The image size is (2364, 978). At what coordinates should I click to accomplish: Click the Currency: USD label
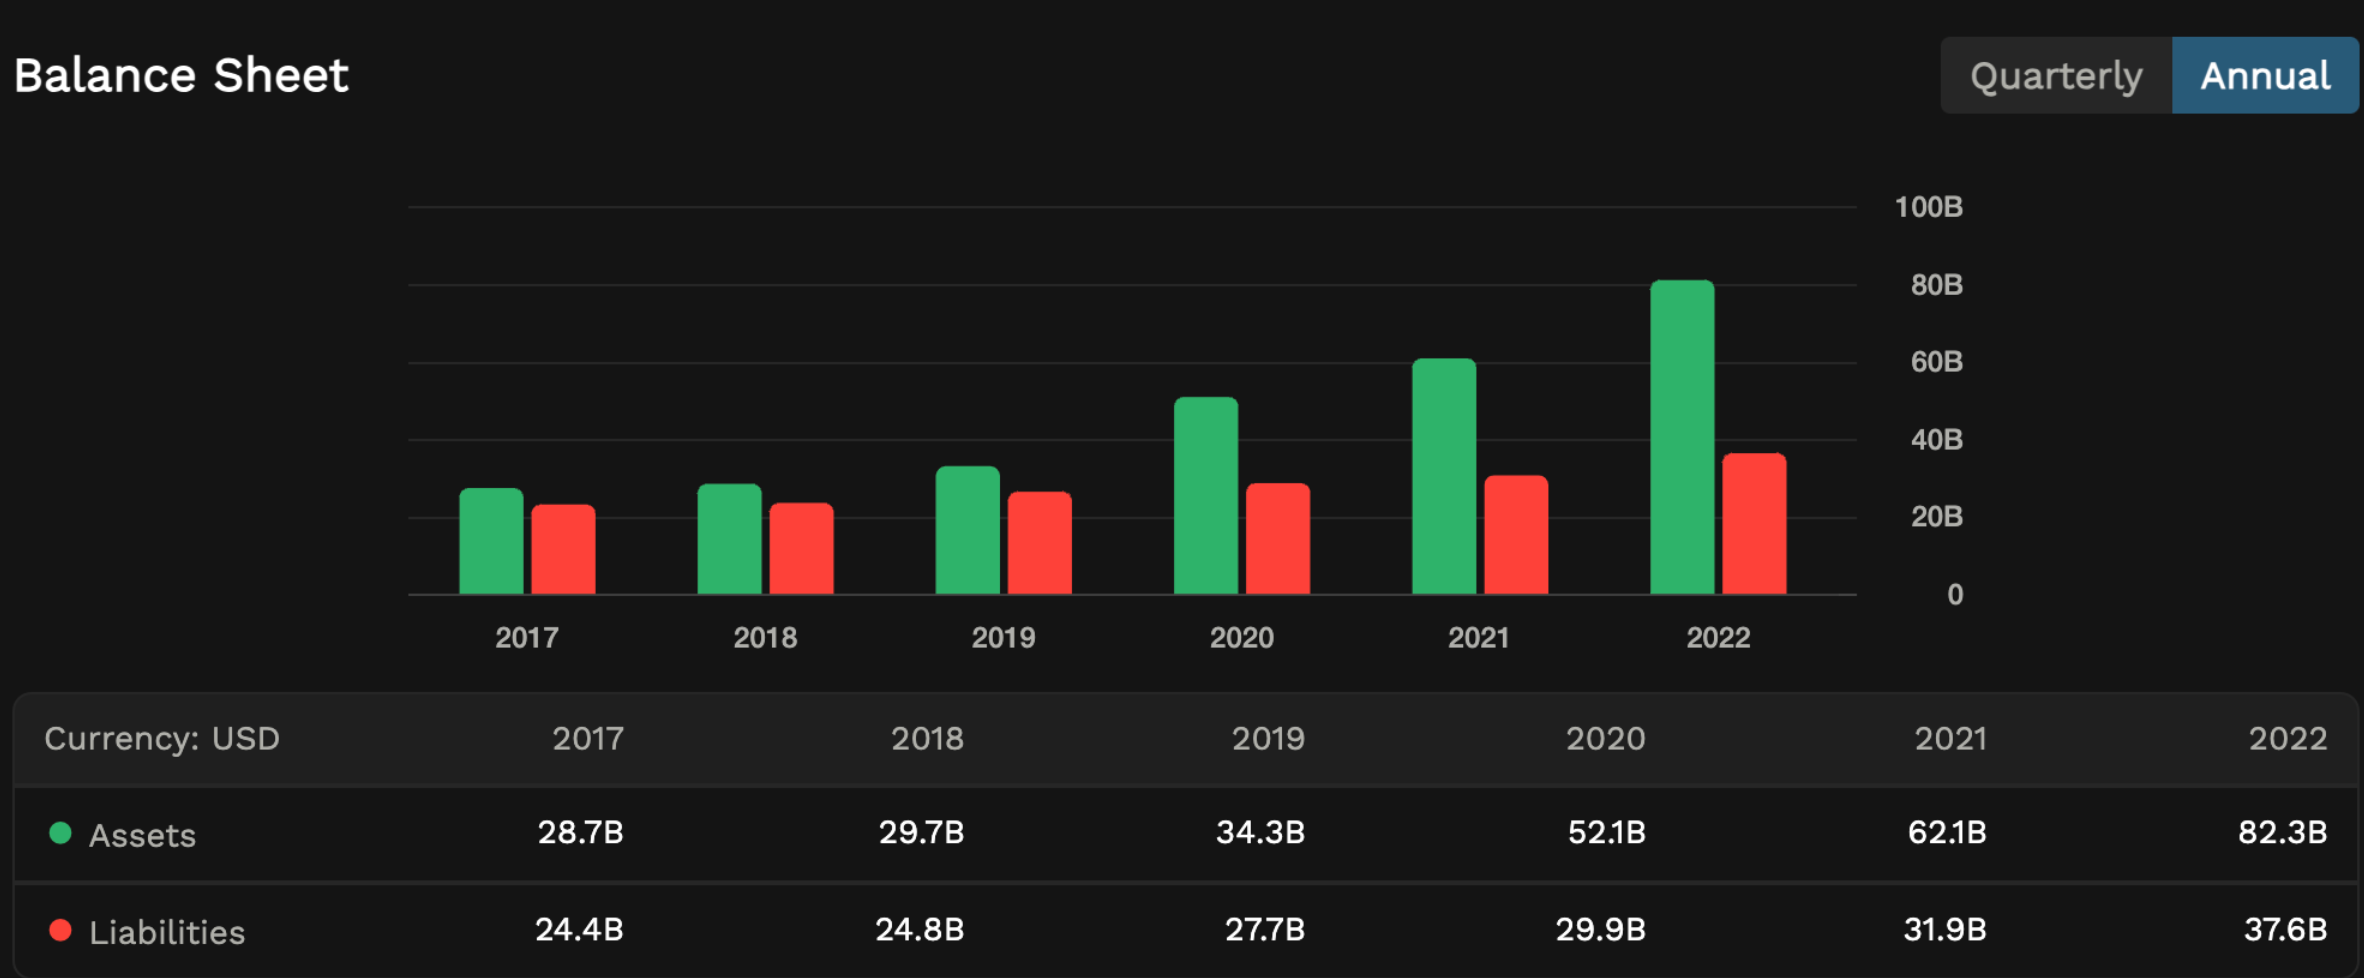tap(162, 738)
